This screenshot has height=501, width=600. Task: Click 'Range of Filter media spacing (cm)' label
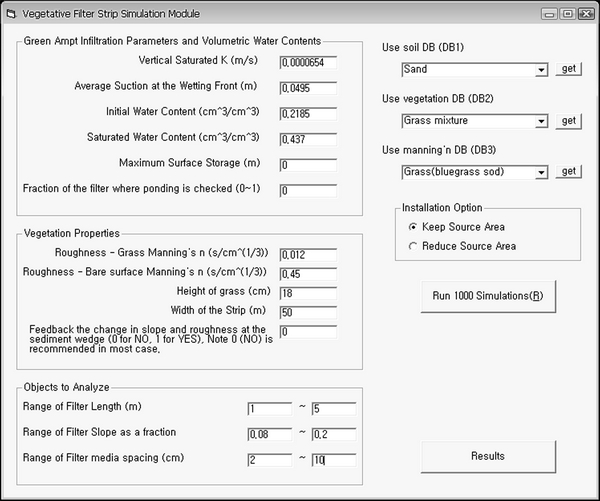point(103,458)
